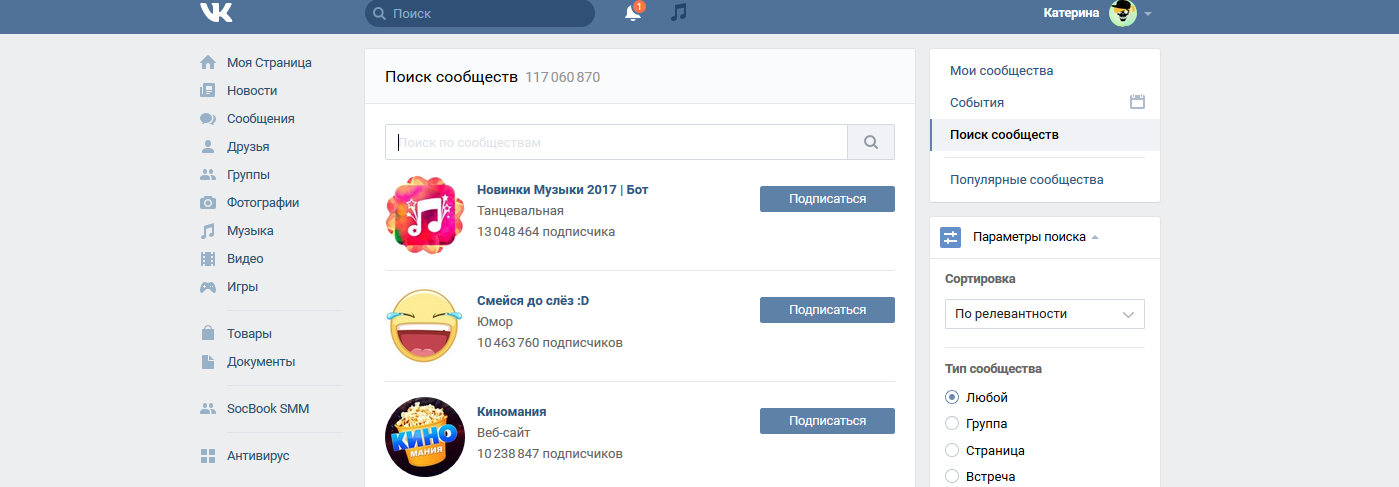Screen dimensions: 1399x487
Task: Click the people icon beside Группы
Action: tap(208, 174)
